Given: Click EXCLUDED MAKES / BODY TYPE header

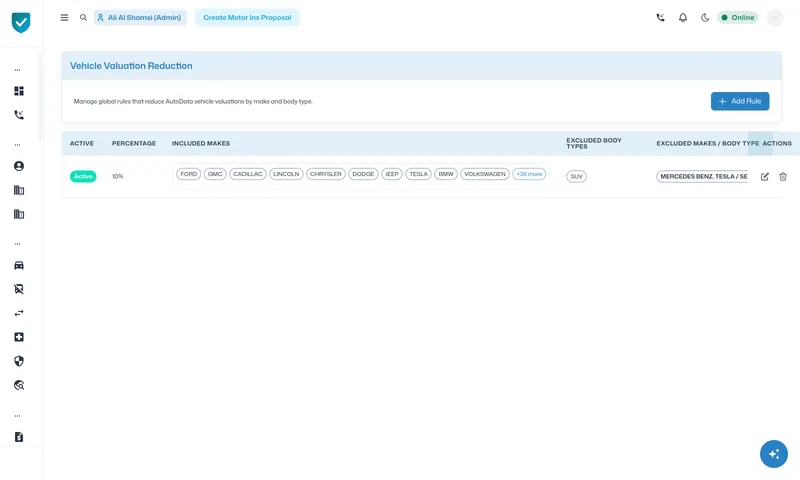Looking at the screenshot, I should (707, 143).
